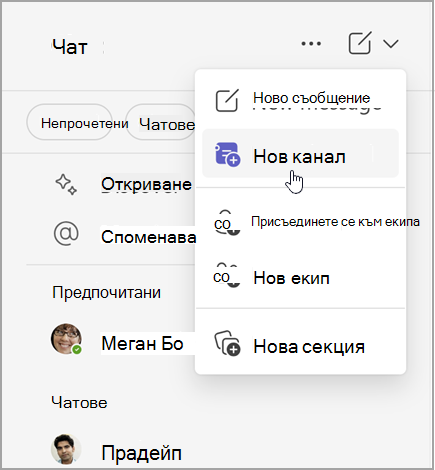Click the Предпочитани section header
This screenshot has width=435, height=470.
click(107, 292)
